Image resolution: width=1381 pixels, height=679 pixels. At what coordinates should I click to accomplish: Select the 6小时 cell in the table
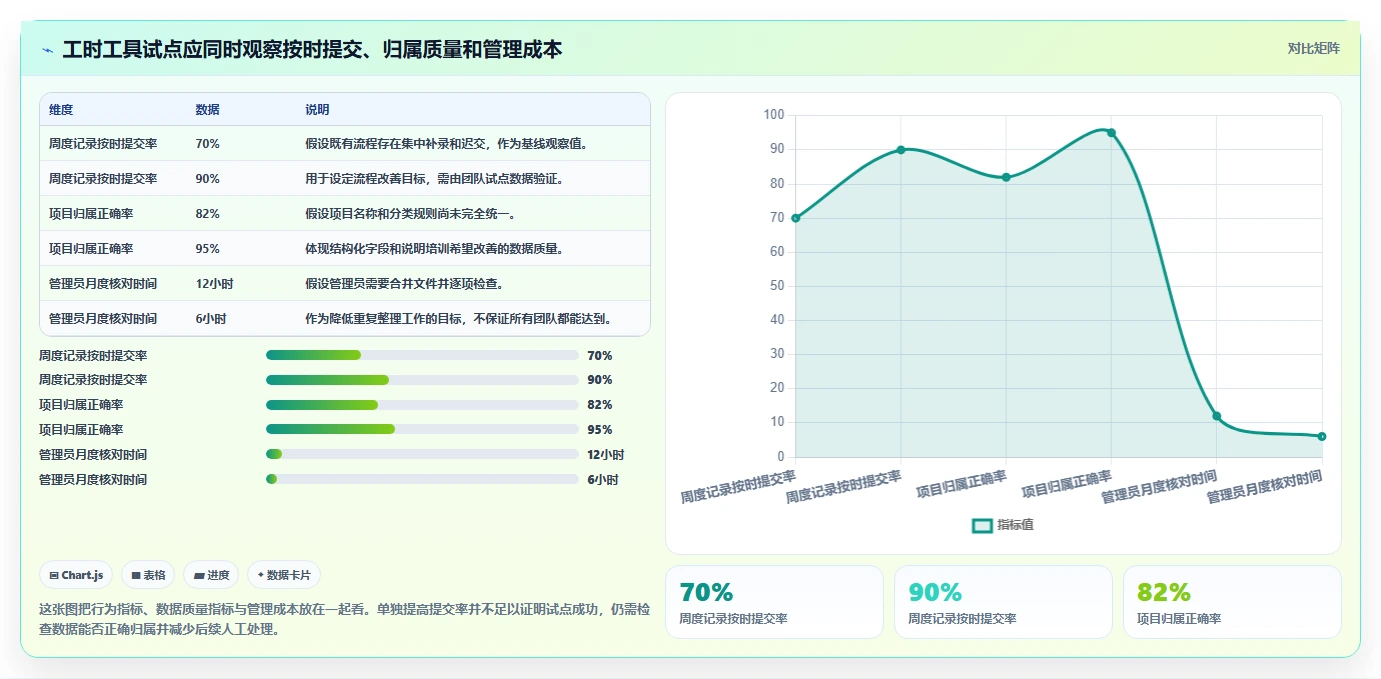pyautogui.click(x=211, y=319)
